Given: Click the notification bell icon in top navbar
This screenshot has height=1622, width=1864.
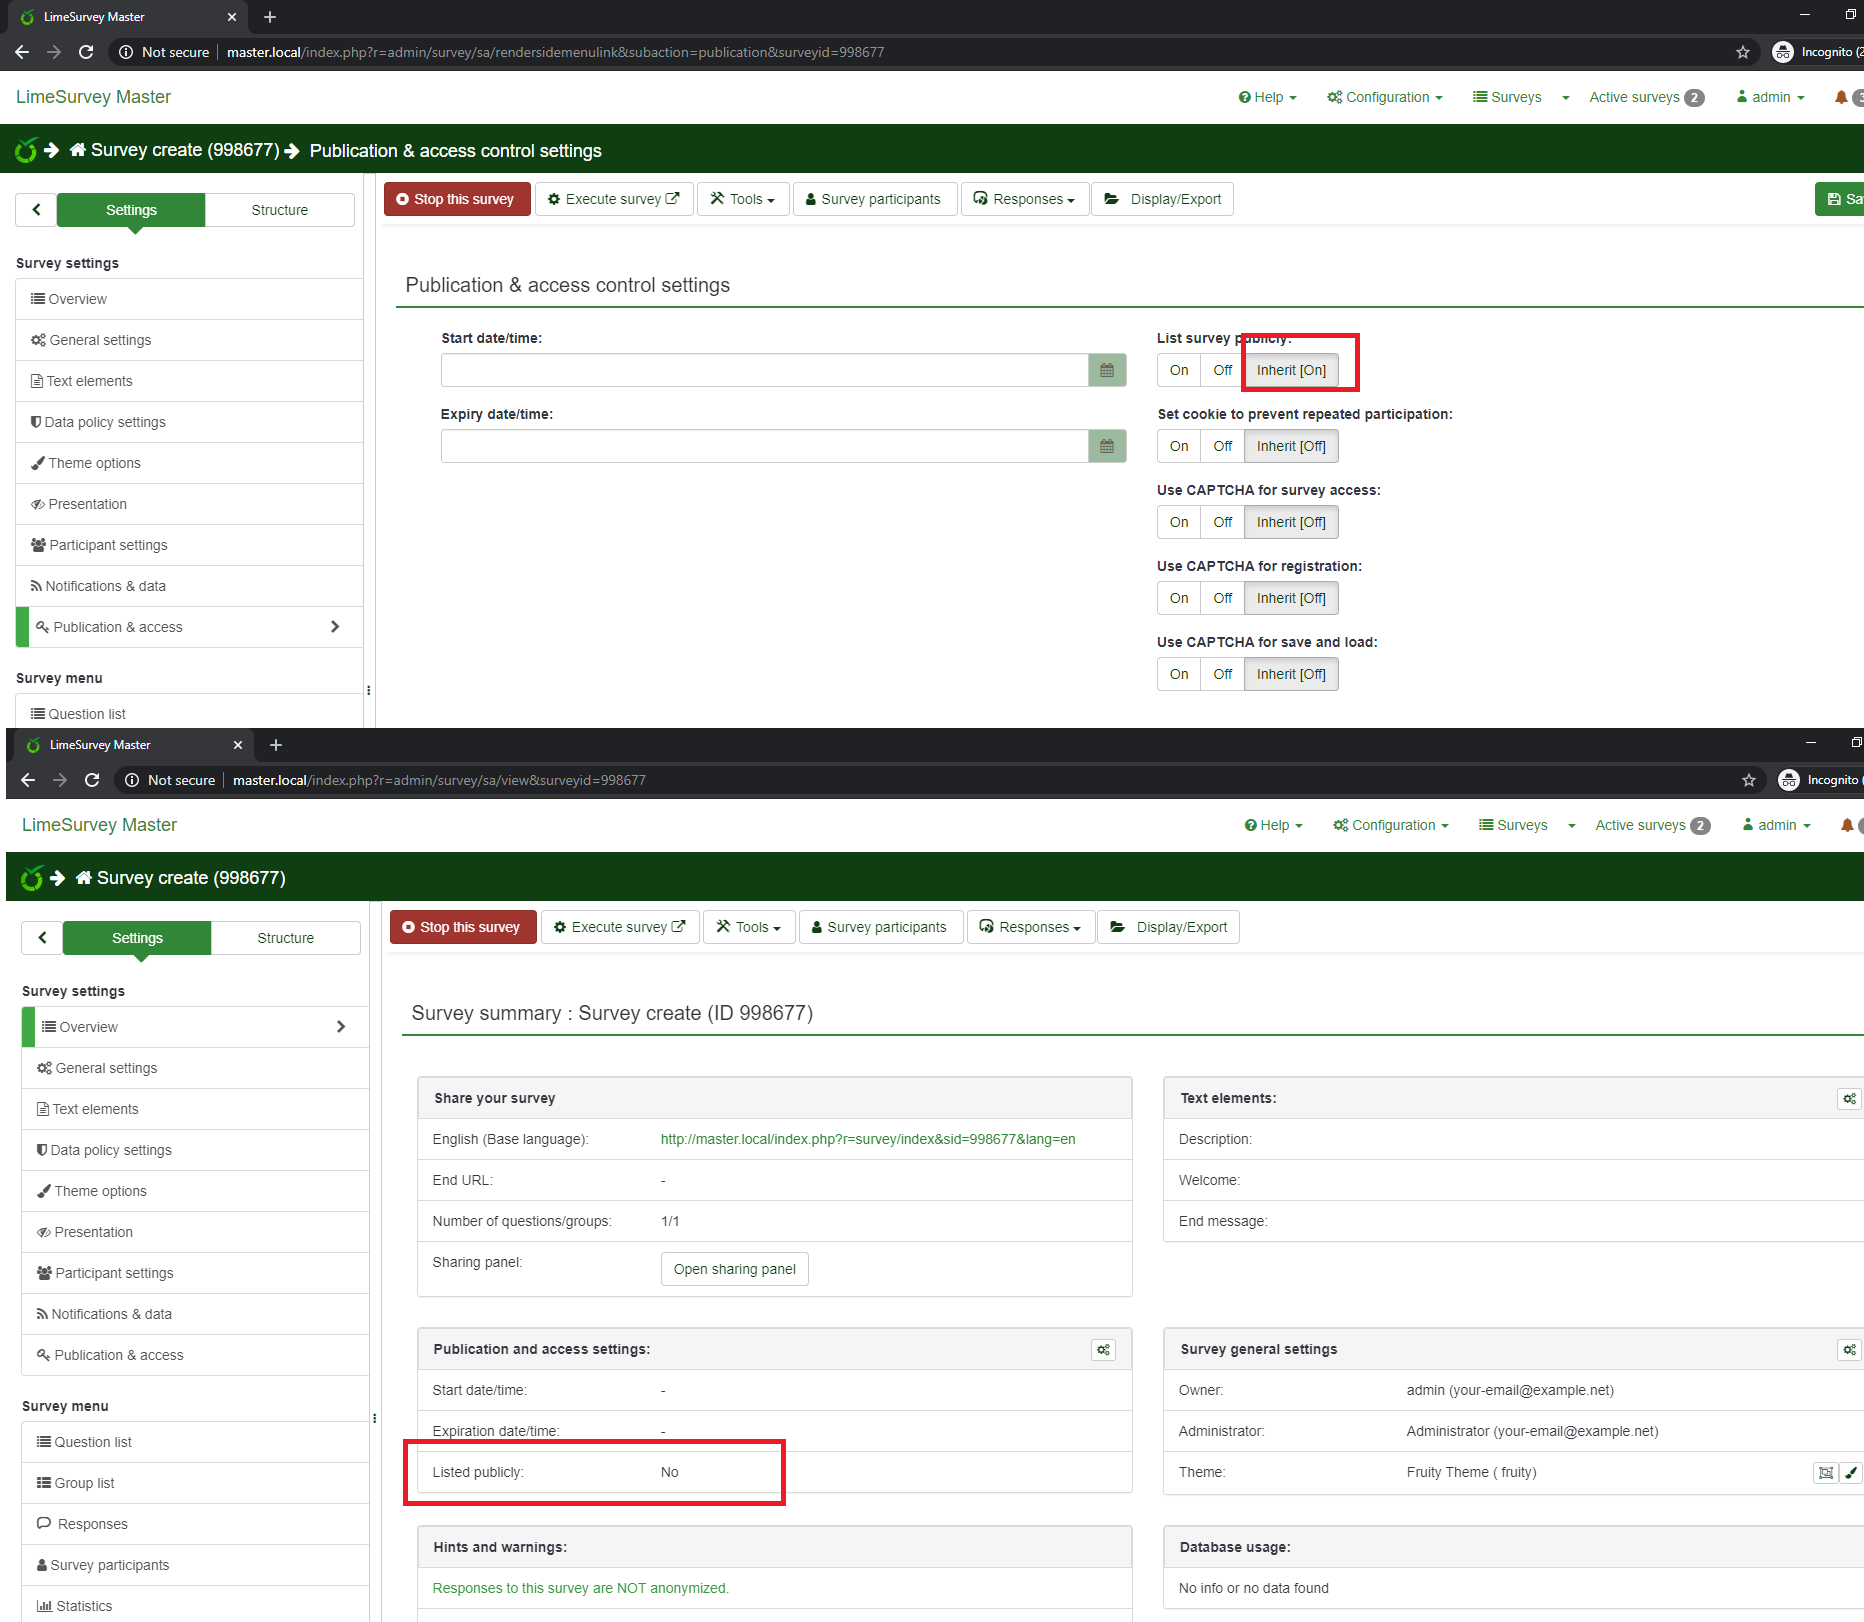Looking at the screenshot, I should coord(1841,97).
